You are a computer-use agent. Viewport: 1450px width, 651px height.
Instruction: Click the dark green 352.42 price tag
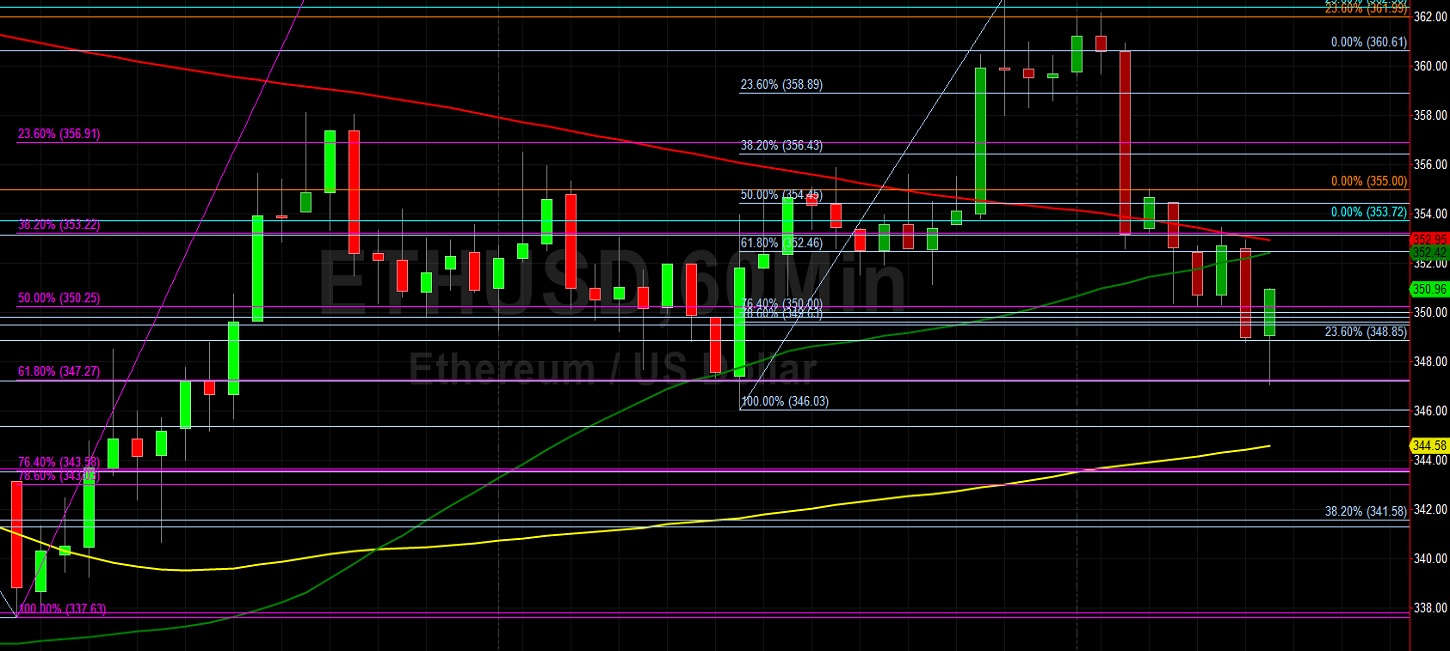pos(1430,254)
